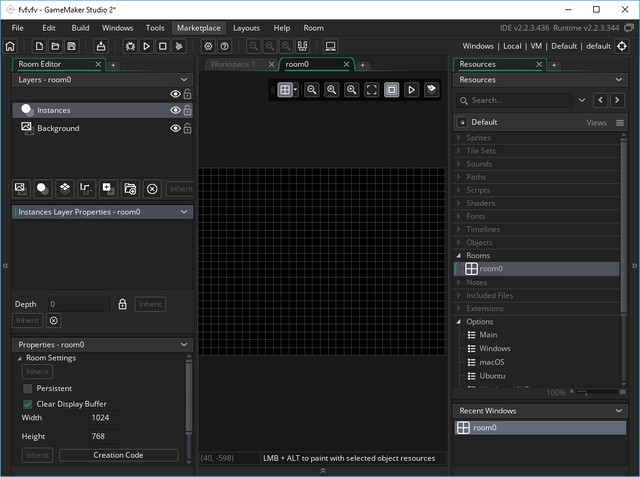The height and width of the screenshot is (477, 640).
Task: Collapse the Instances Layer Properties panel
Action: click(x=184, y=212)
